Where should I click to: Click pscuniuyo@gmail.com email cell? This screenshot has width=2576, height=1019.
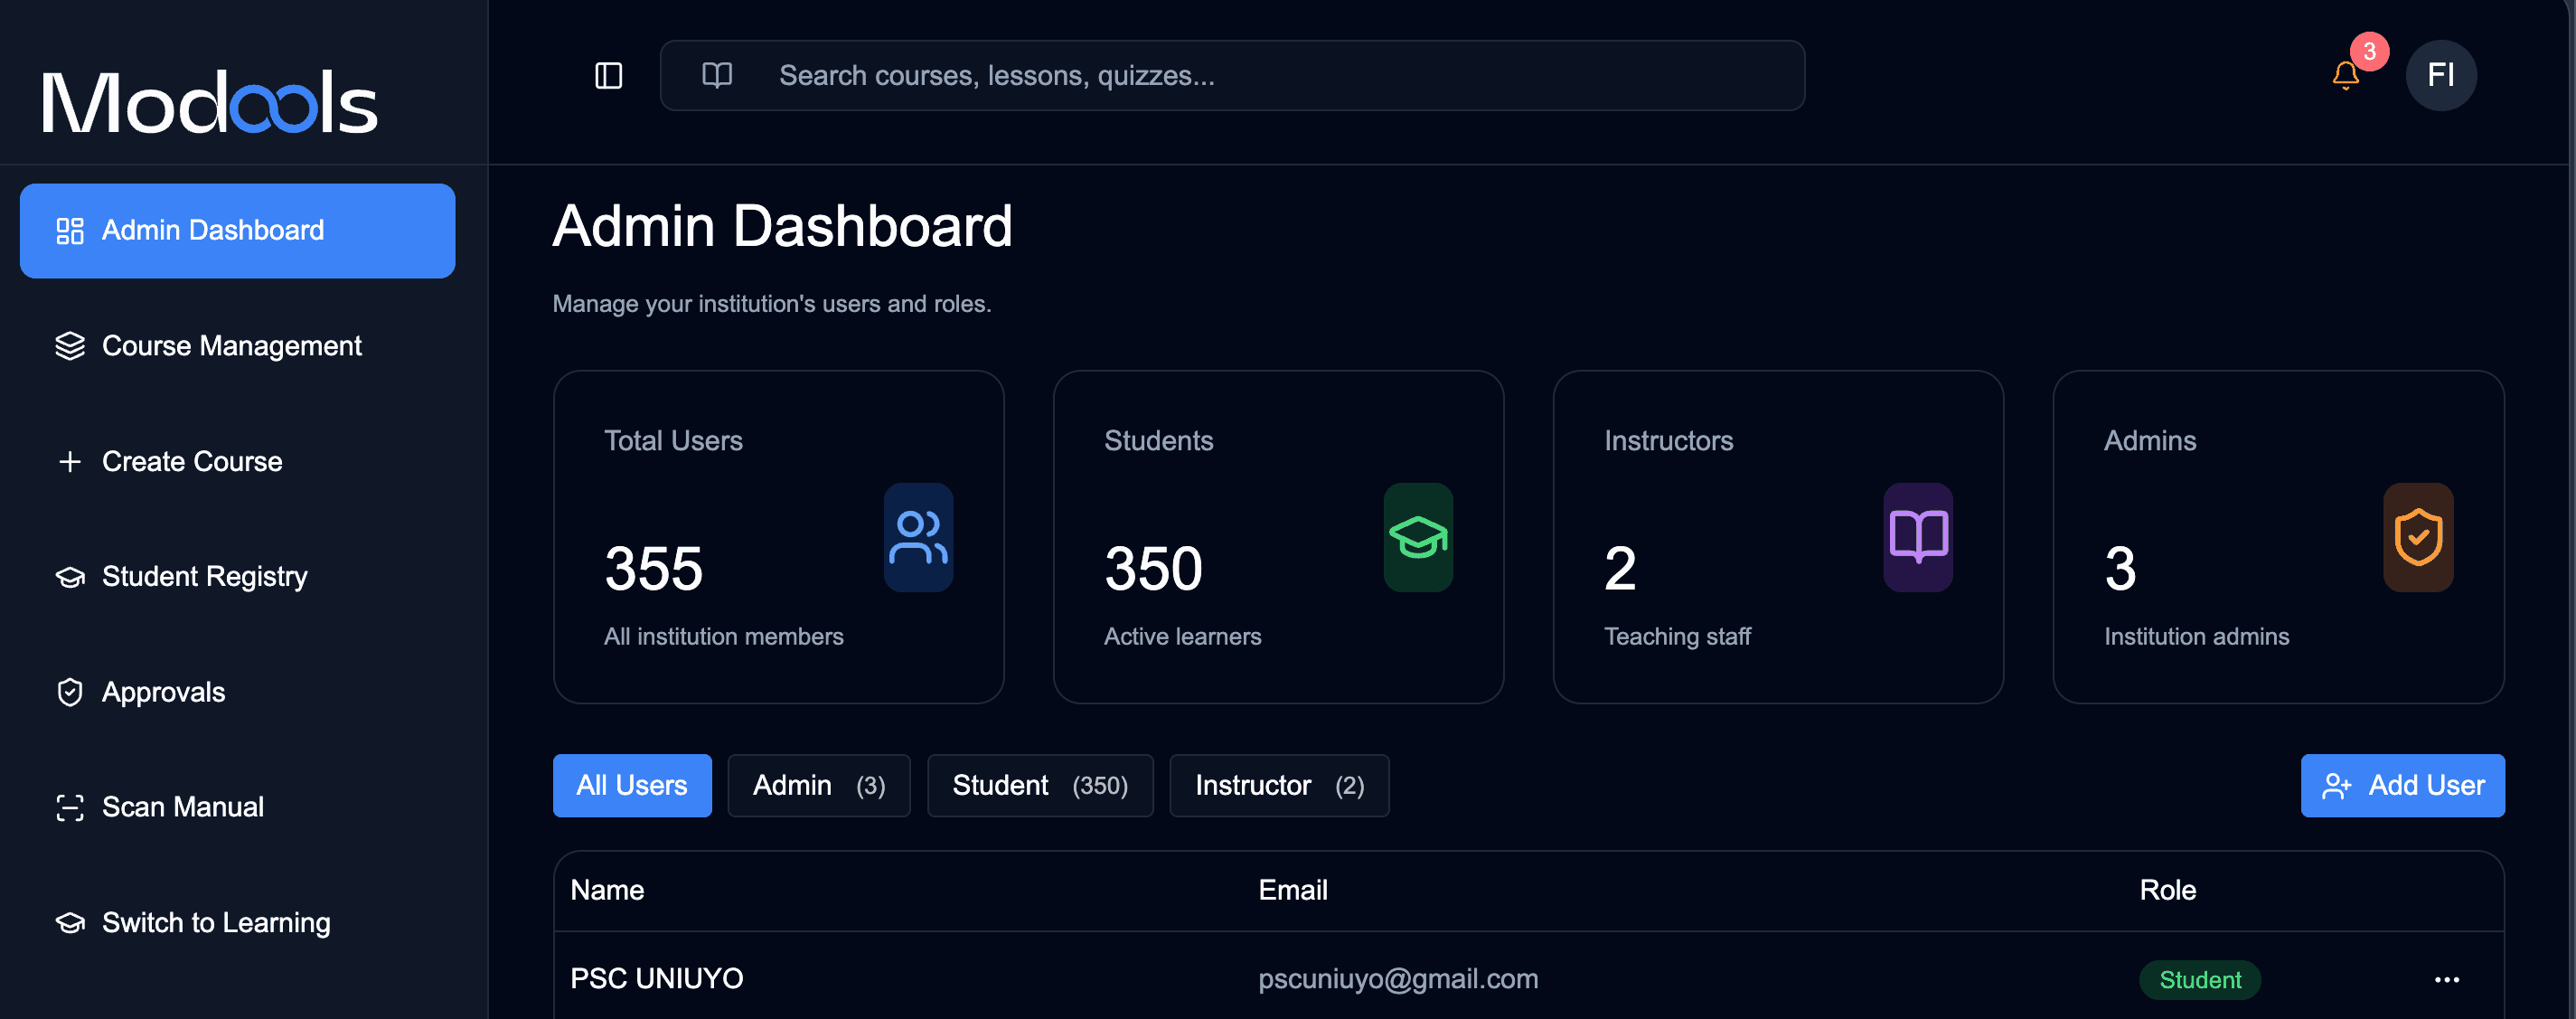pyautogui.click(x=1398, y=979)
